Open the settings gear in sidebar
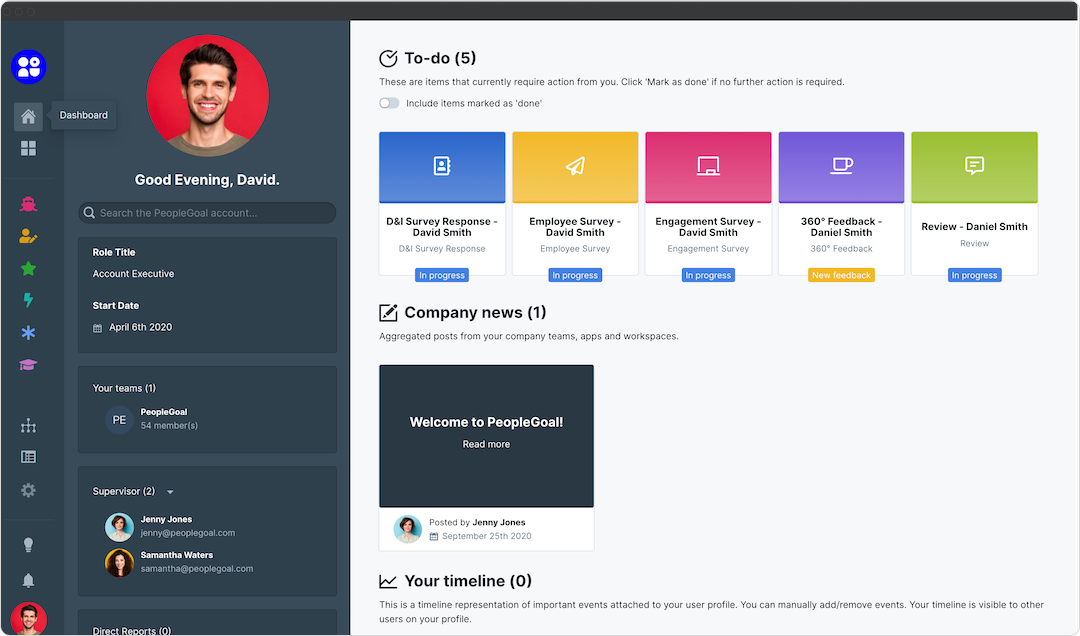The height and width of the screenshot is (636, 1080). [28, 490]
